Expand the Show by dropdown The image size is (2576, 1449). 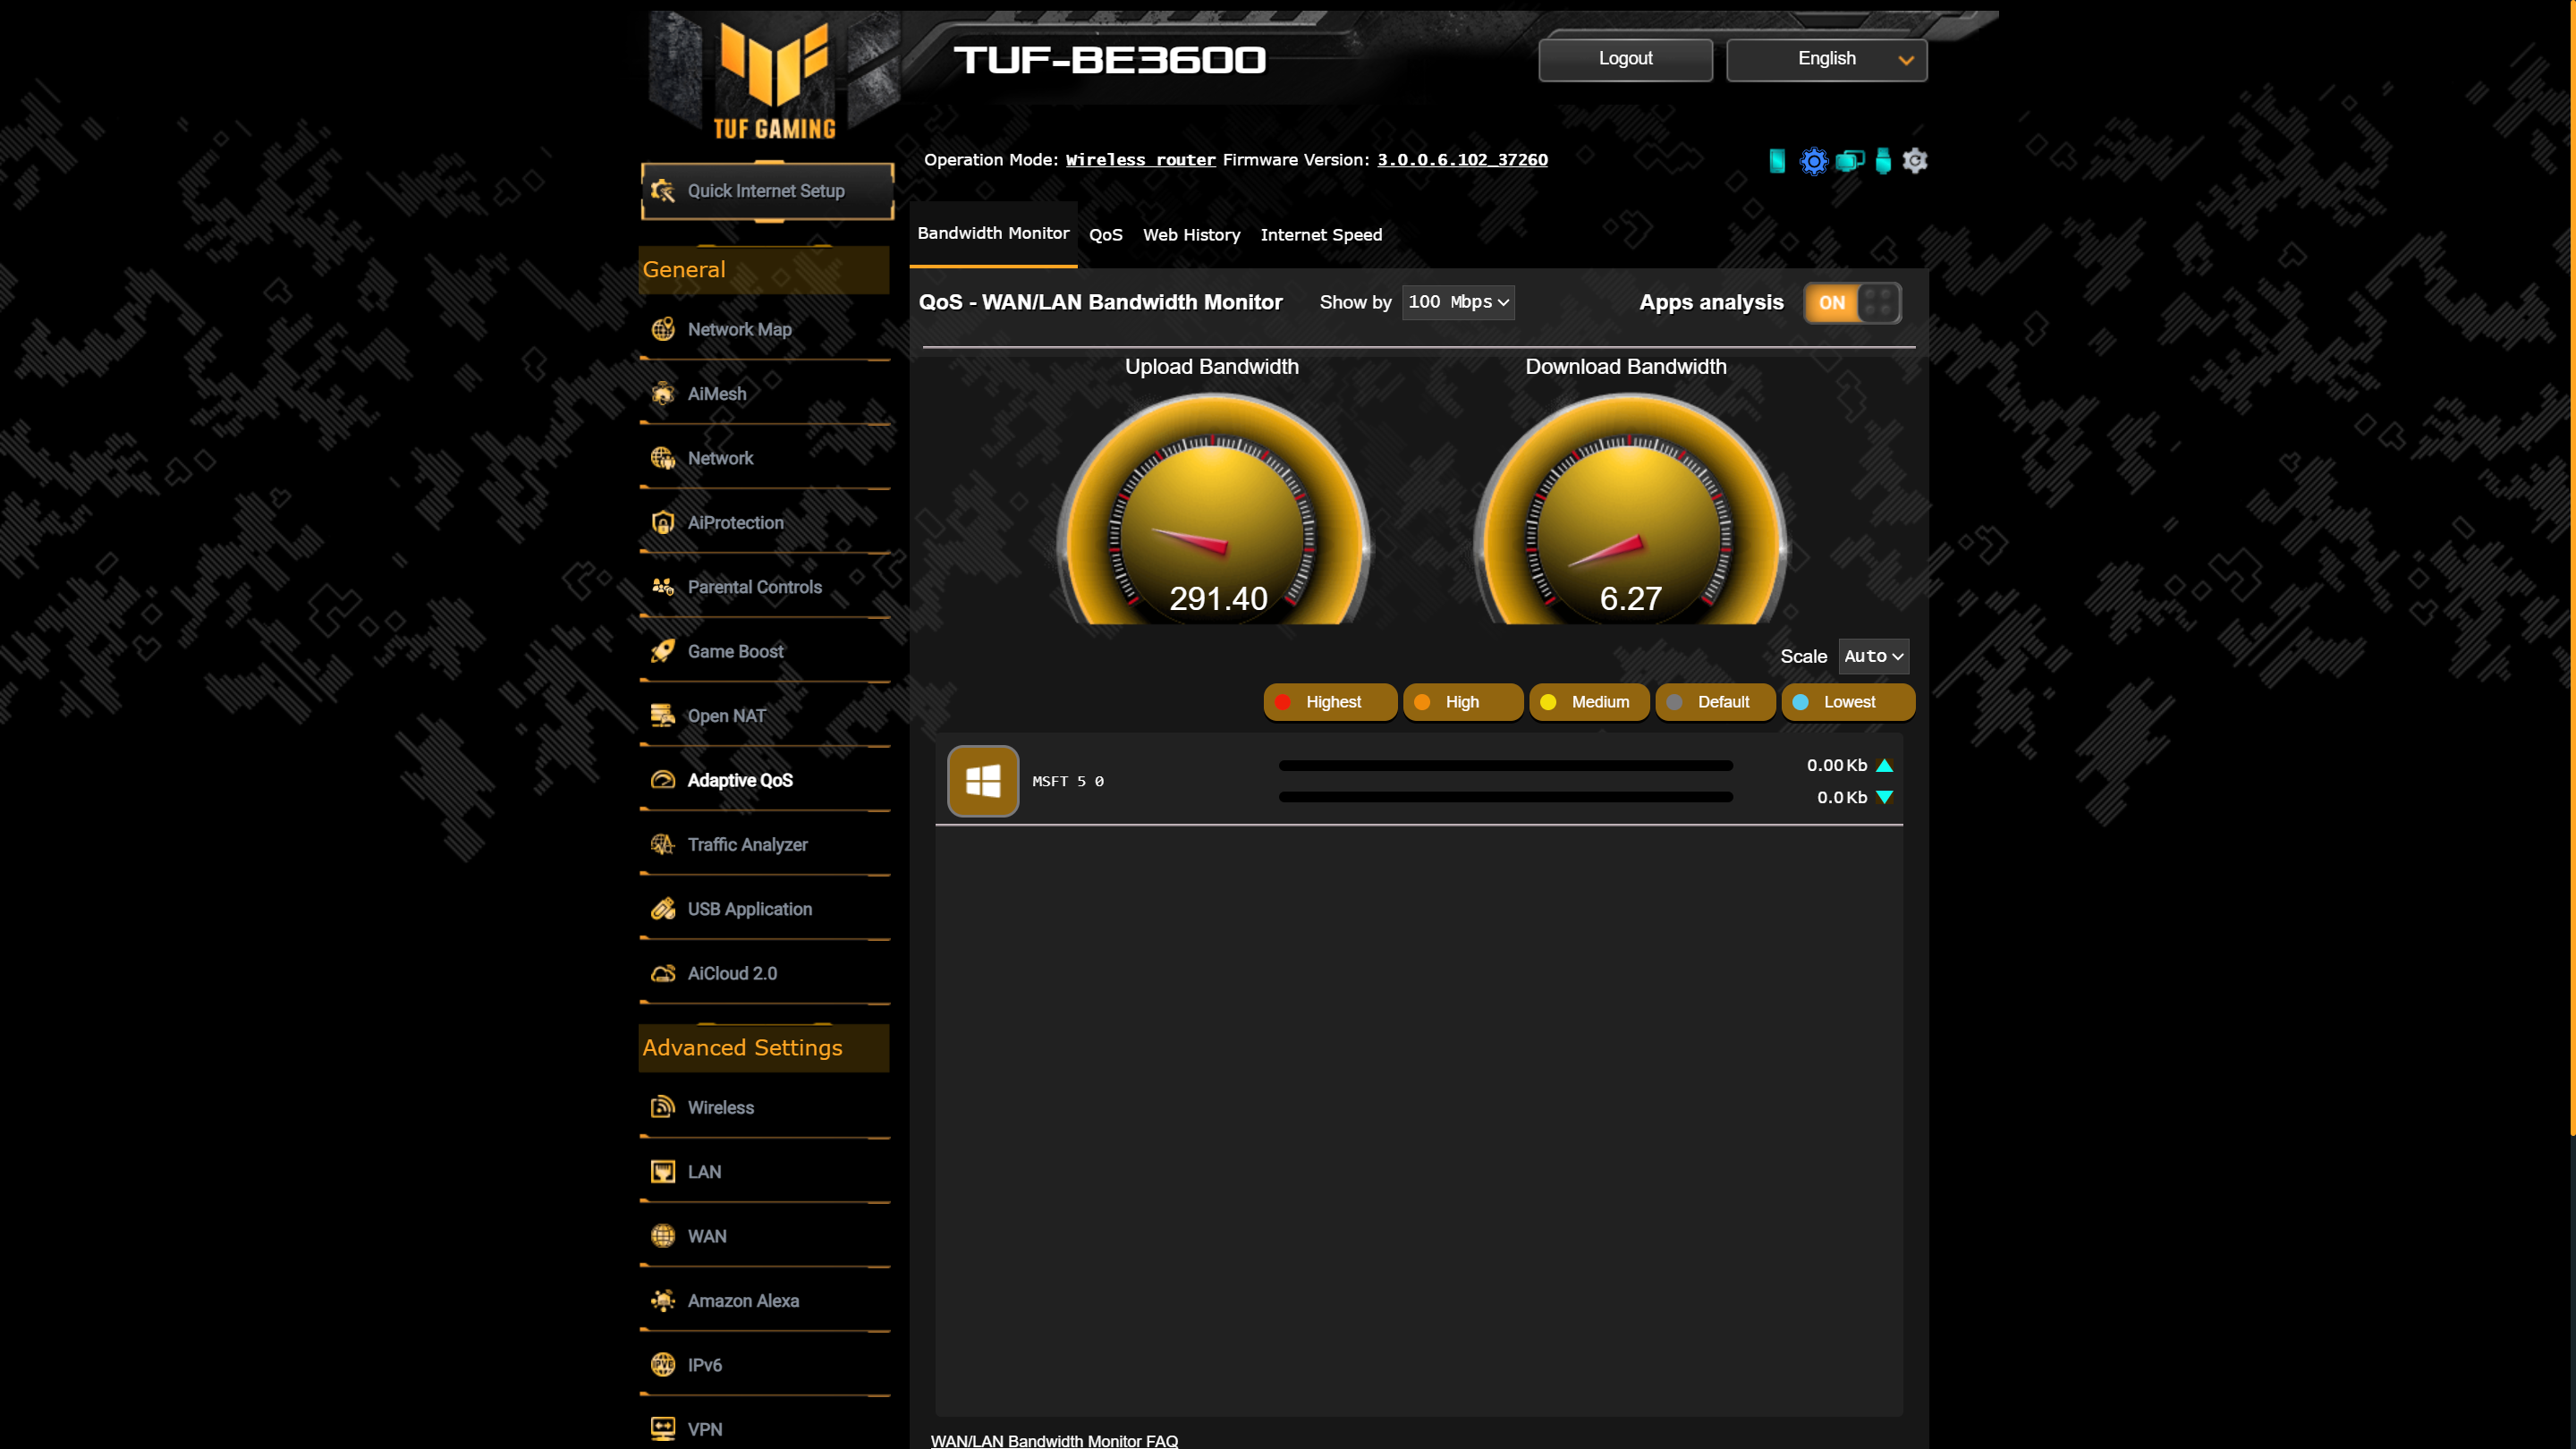click(x=1458, y=301)
